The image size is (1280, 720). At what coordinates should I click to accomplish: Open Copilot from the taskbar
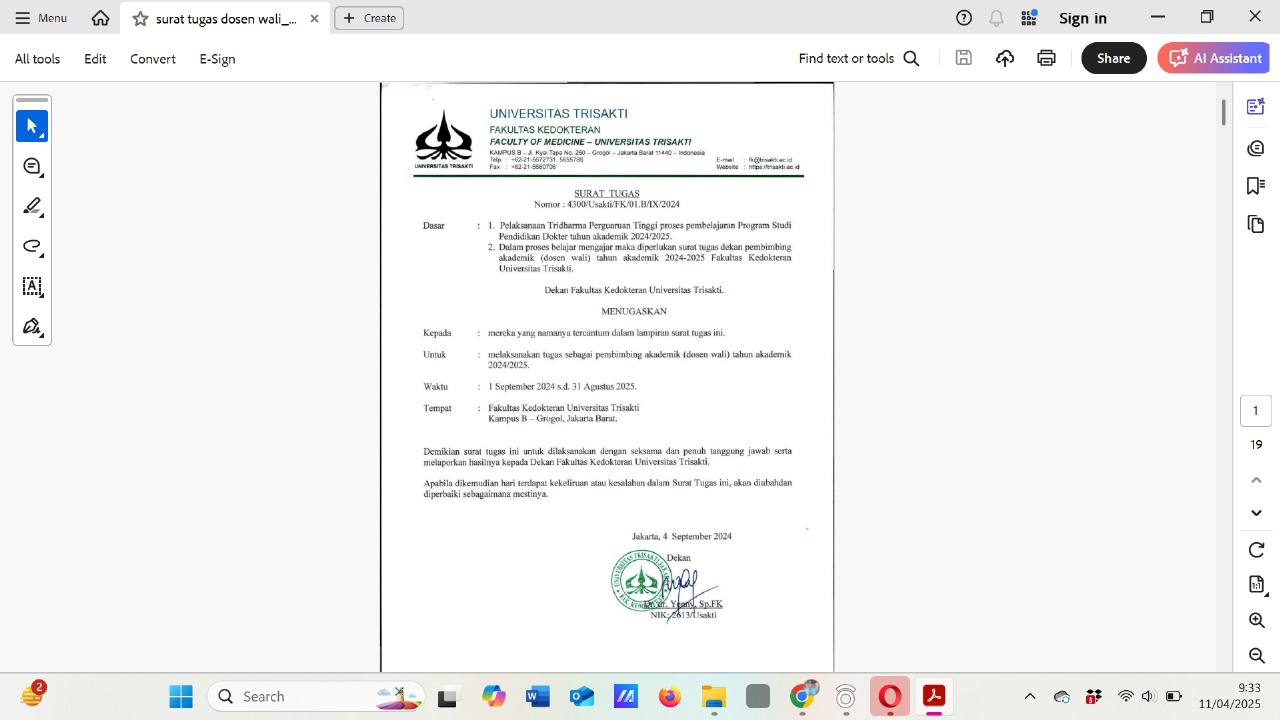click(x=494, y=696)
